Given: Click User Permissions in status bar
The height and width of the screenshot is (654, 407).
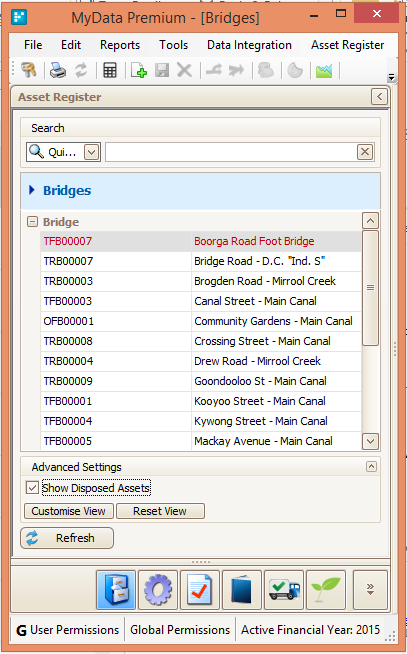Looking at the screenshot, I should 75,630.
